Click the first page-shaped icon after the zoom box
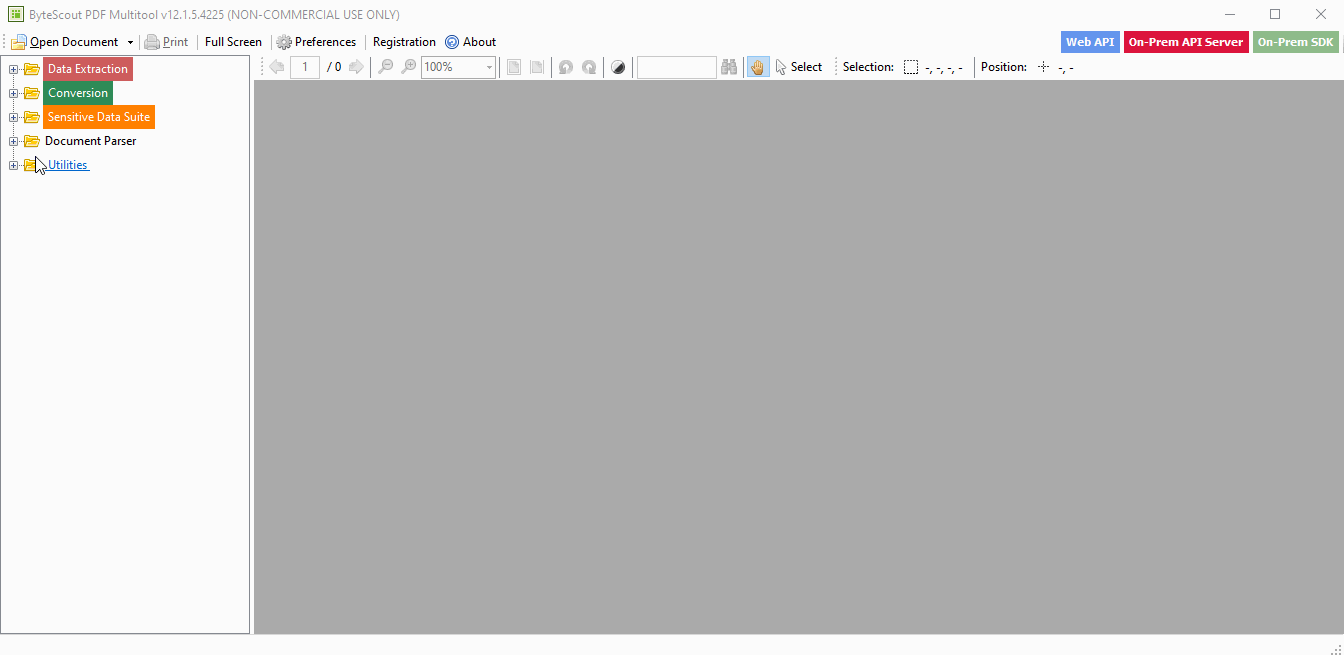 point(514,67)
